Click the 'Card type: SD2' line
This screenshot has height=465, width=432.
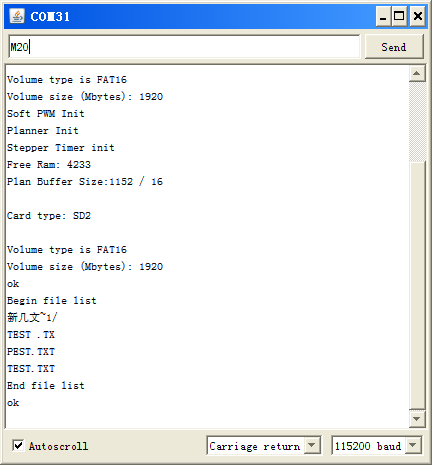49,216
